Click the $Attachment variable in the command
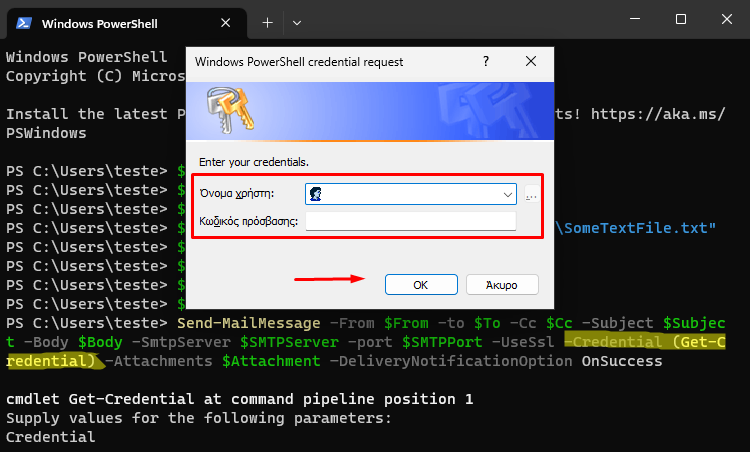The image size is (750, 452). point(271,361)
